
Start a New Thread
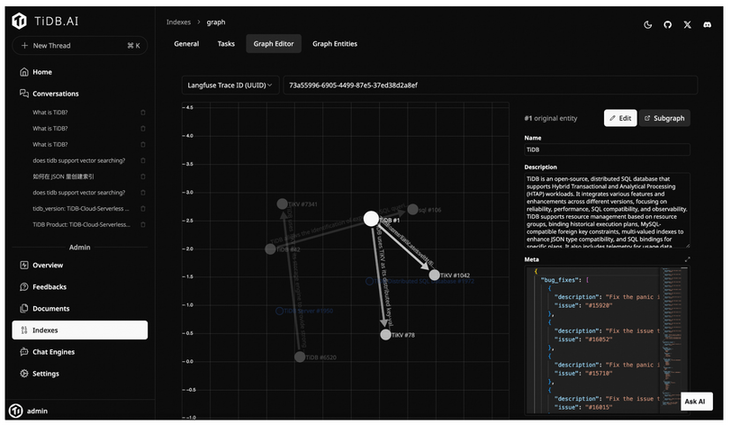coord(80,45)
